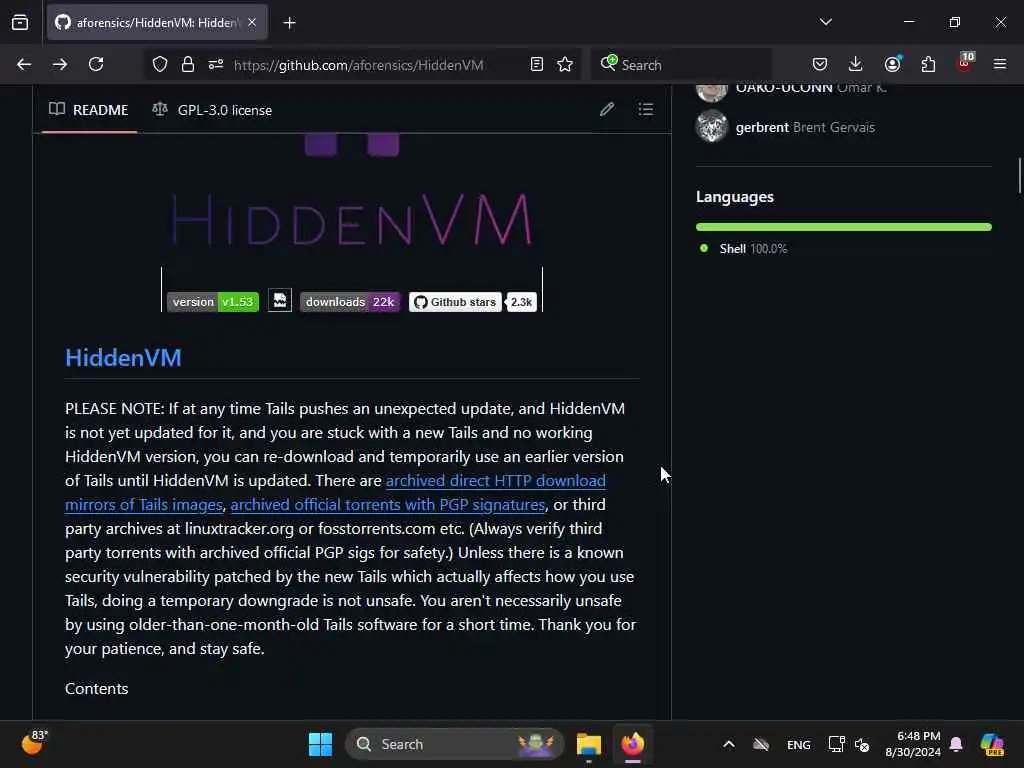Screen dimensions: 1024x768
Task: Select the README tab
Action: click(89, 110)
